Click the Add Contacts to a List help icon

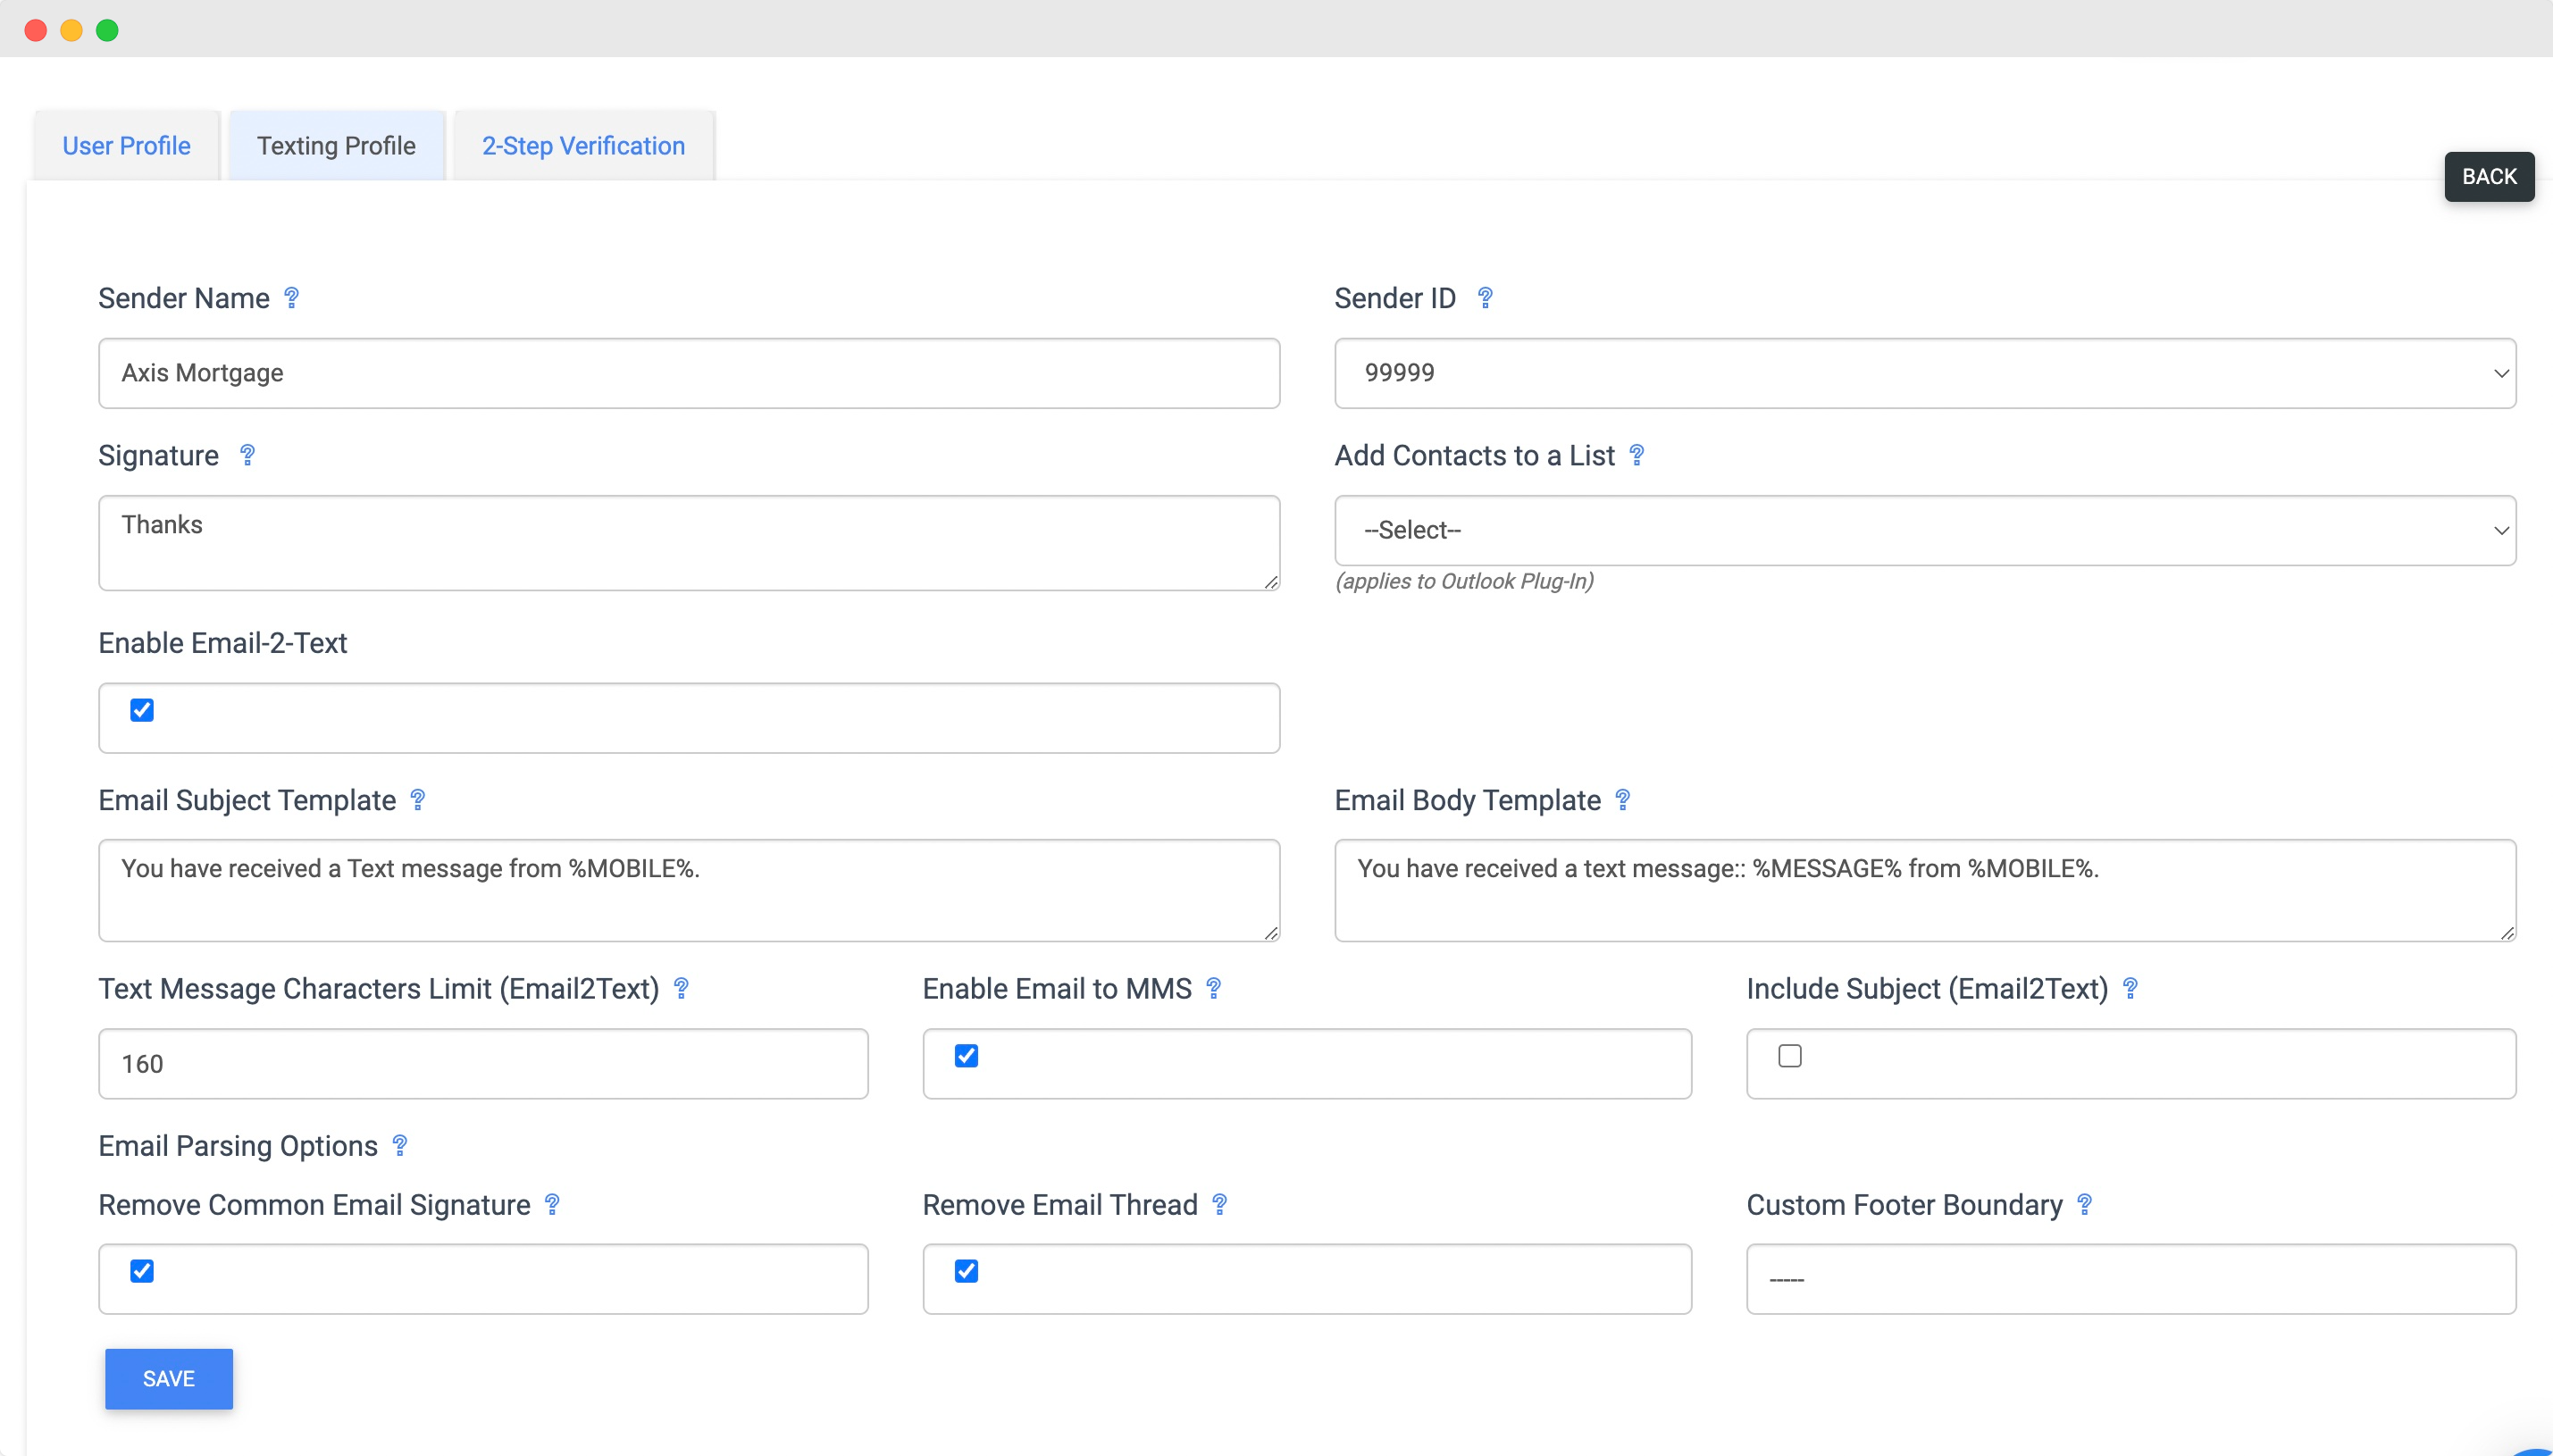pyautogui.click(x=1637, y=455)
